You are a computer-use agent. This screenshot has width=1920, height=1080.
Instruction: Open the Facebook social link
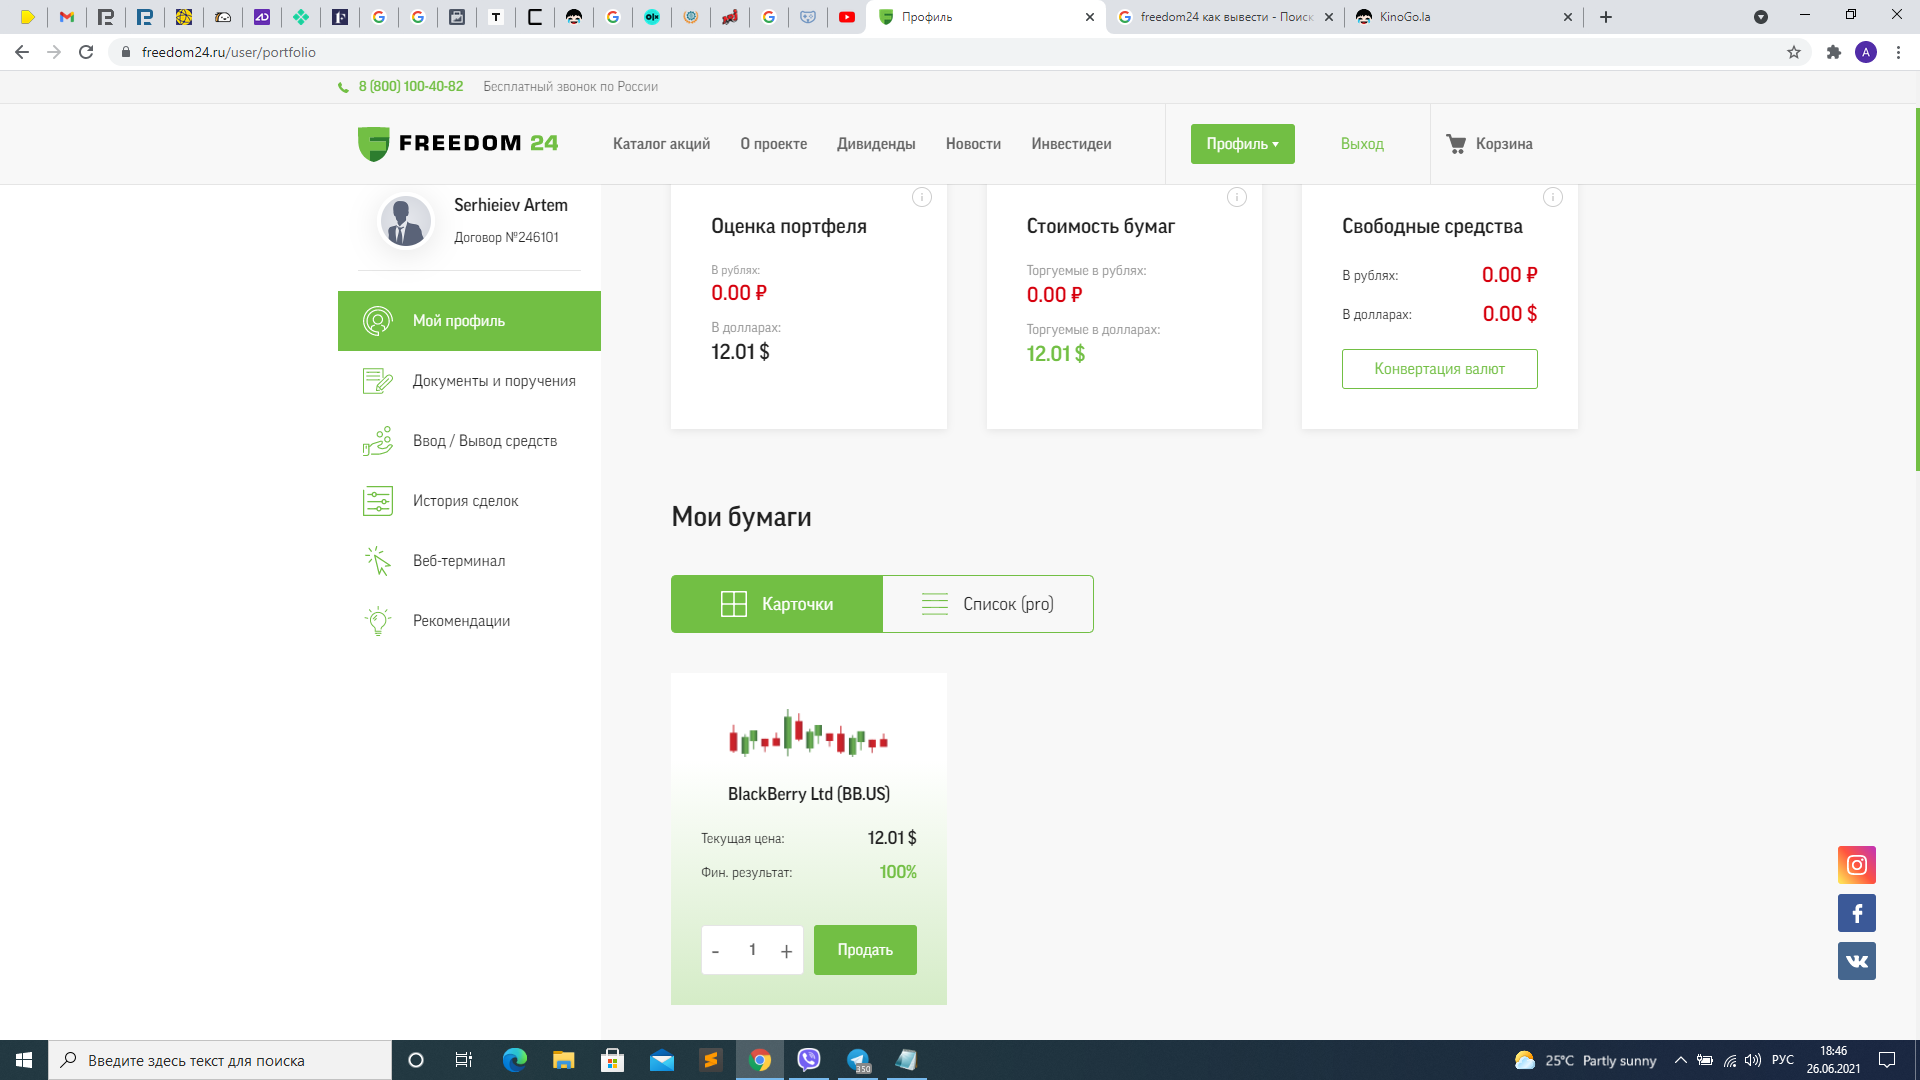coord(1857,913)
